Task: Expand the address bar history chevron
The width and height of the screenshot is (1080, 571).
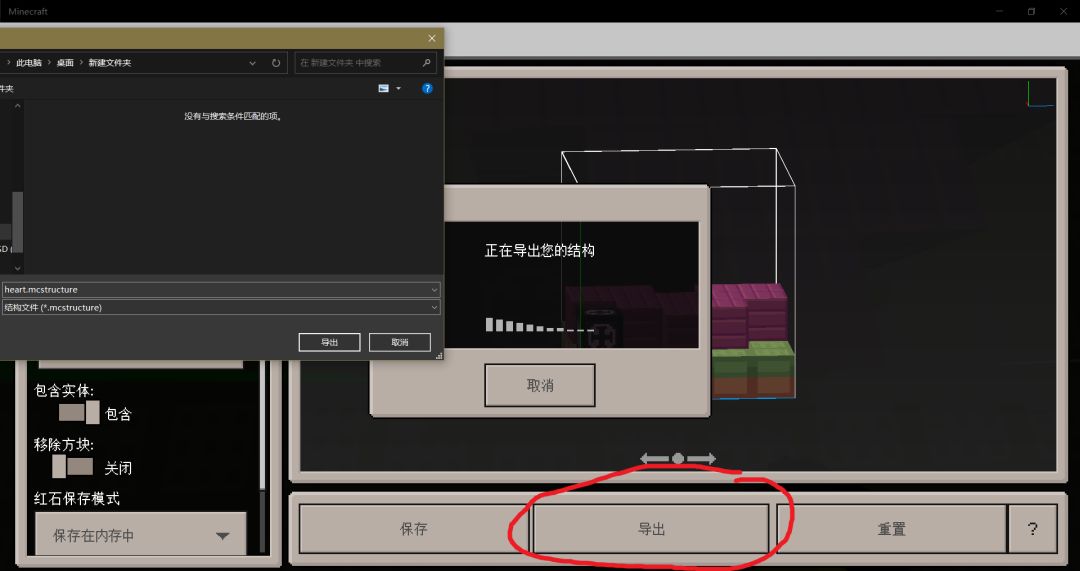Action: (252, 63)
